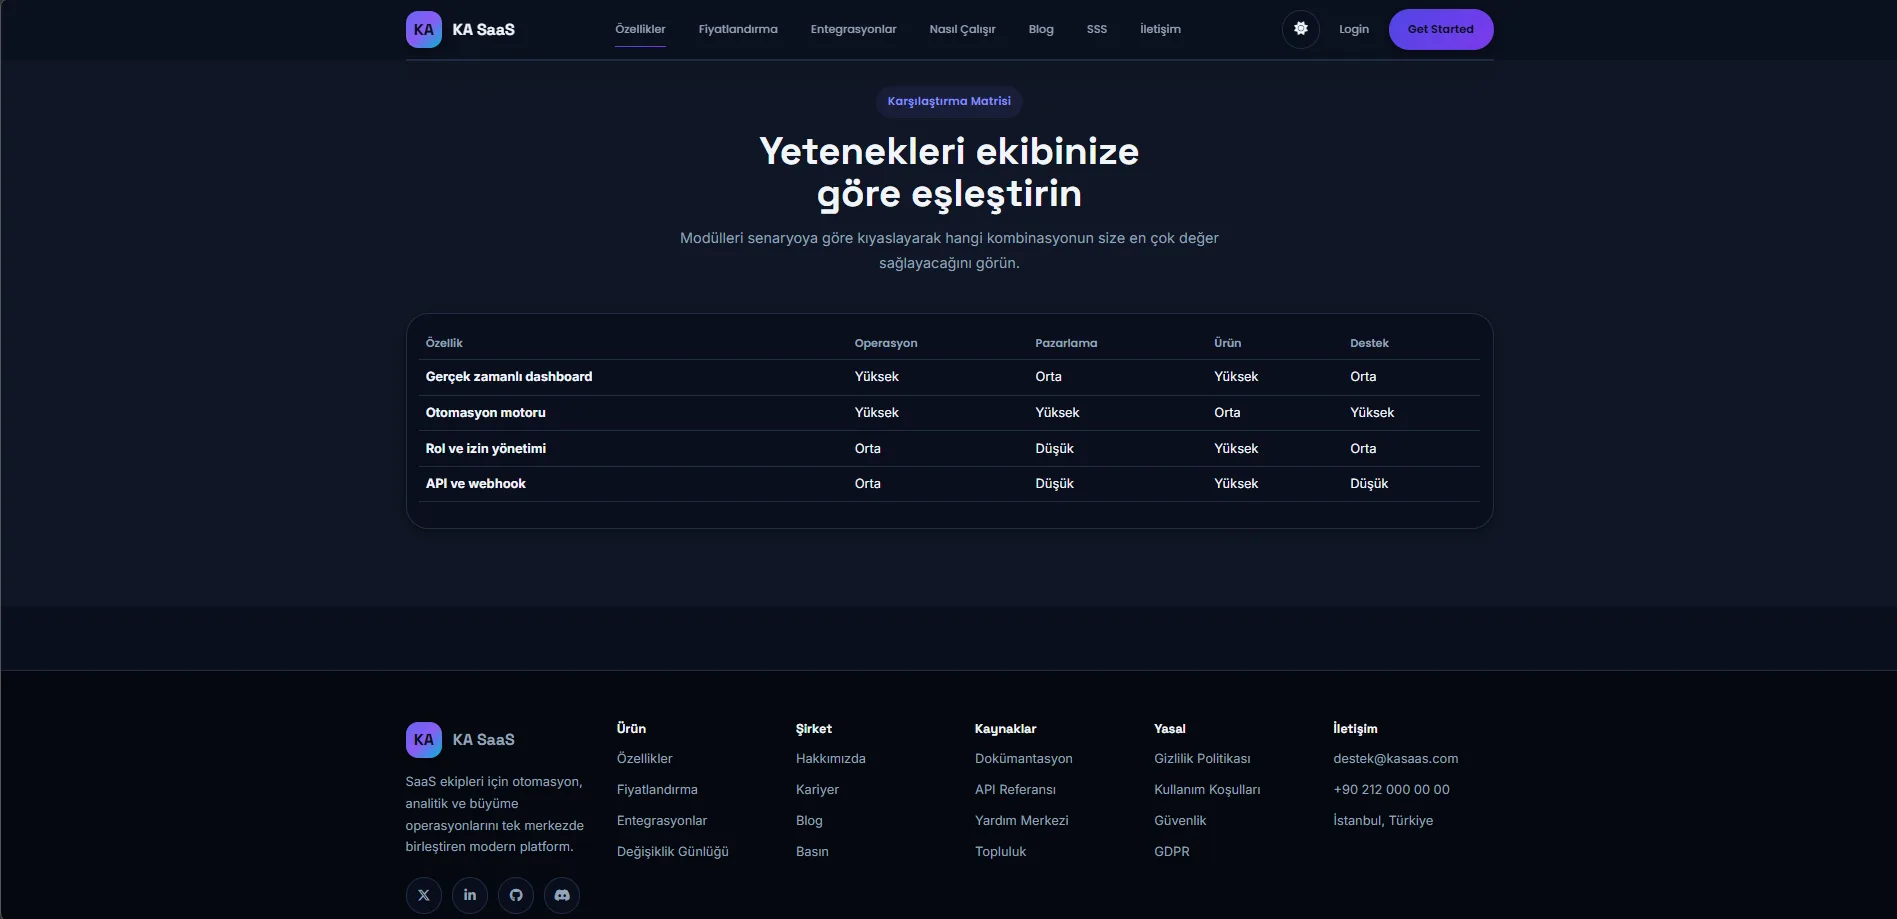This screenshot has width=1897, height=919.
Task: Open the Dokümantasyon link under Kaynaklar
Action: click(x=1023, y=758)
